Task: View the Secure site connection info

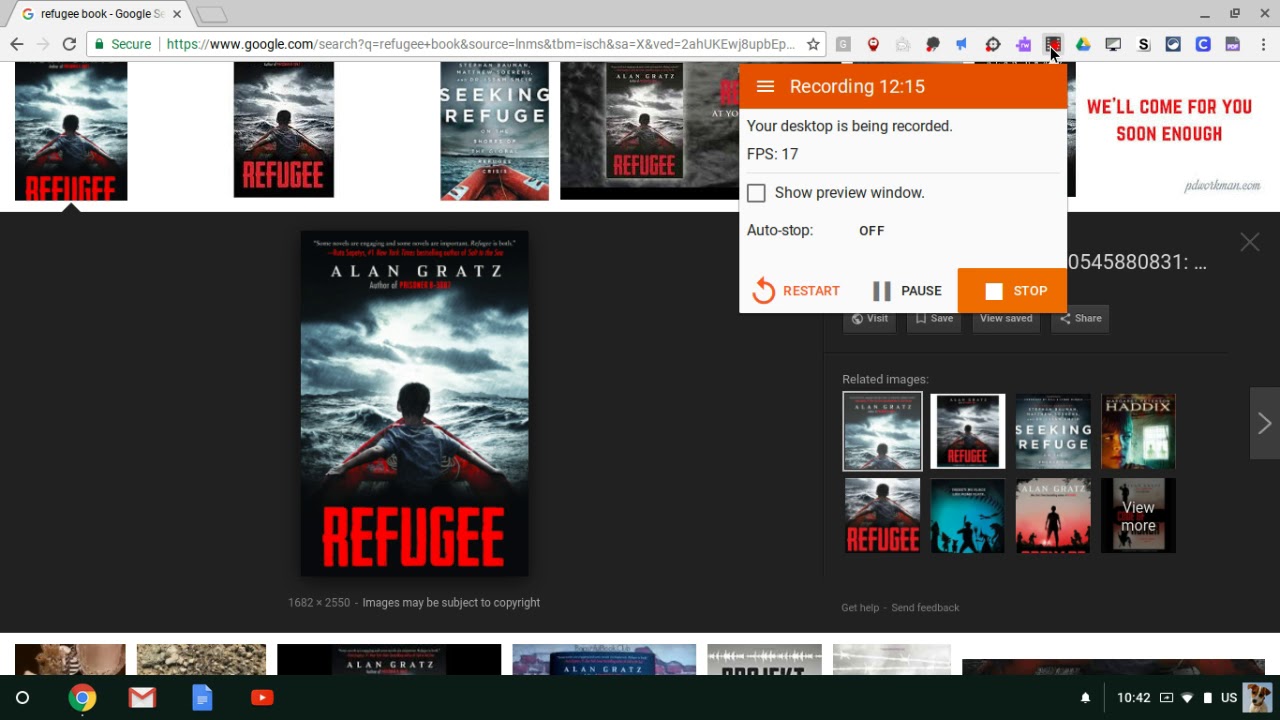Action: [121, 44]
